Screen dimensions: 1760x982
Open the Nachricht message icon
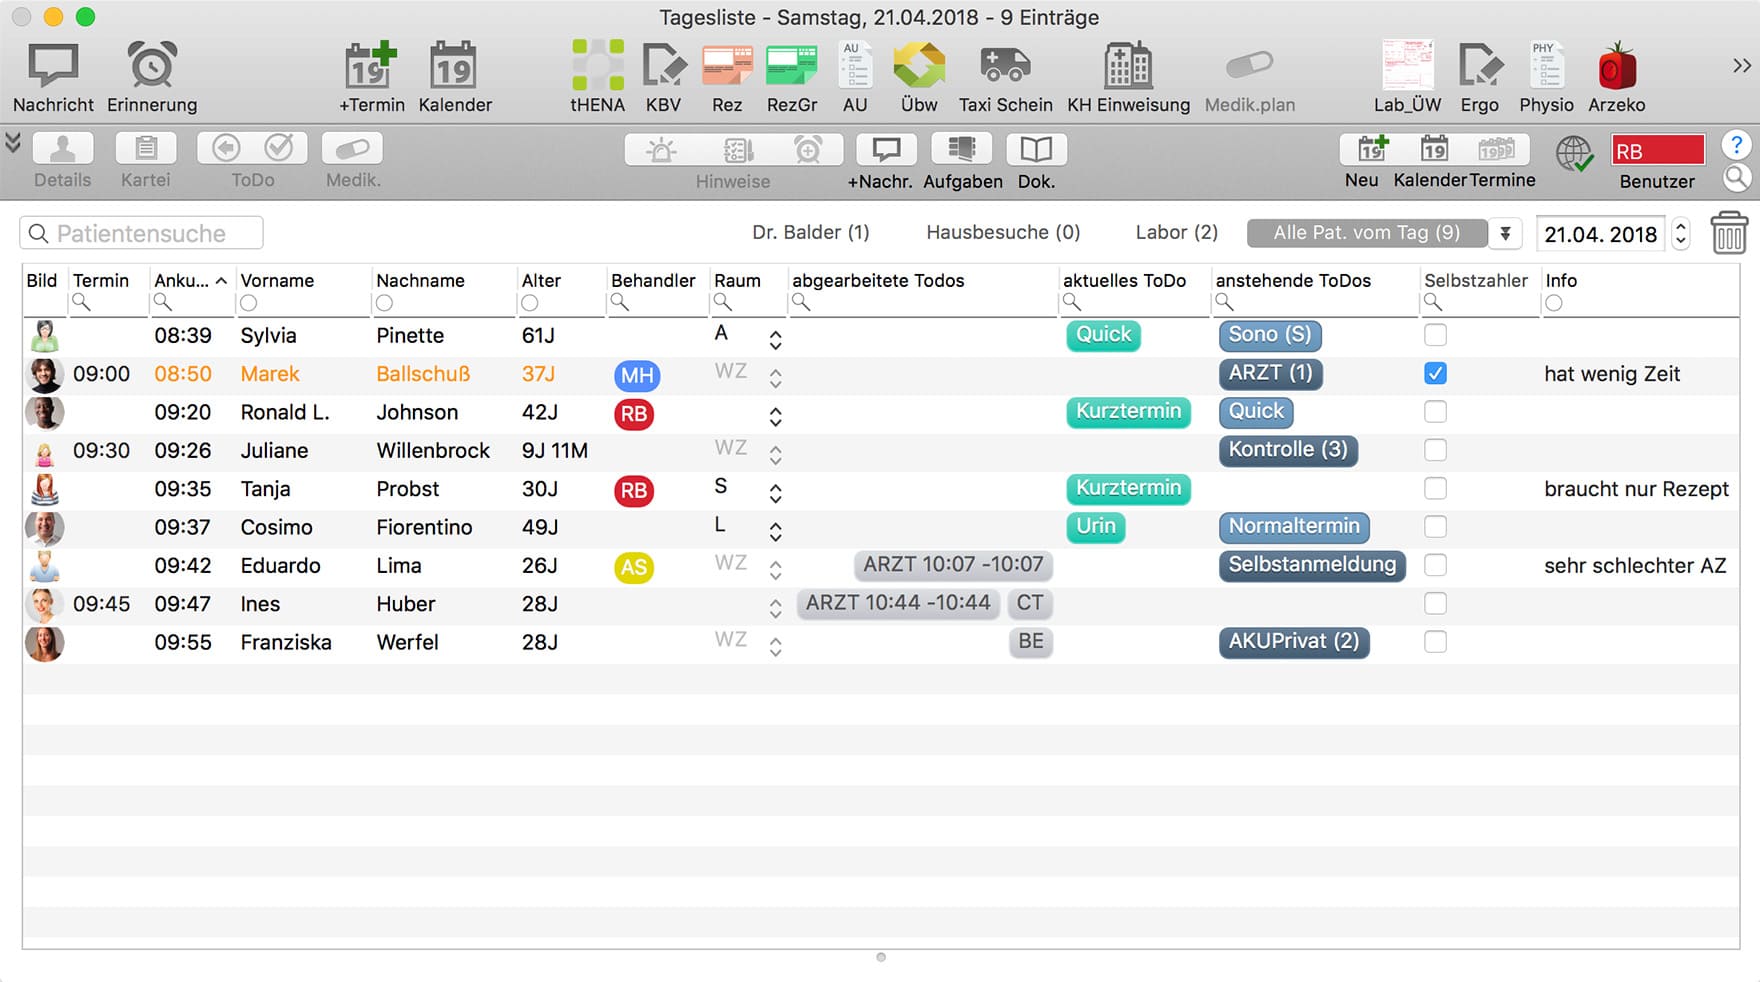(53, 67)
